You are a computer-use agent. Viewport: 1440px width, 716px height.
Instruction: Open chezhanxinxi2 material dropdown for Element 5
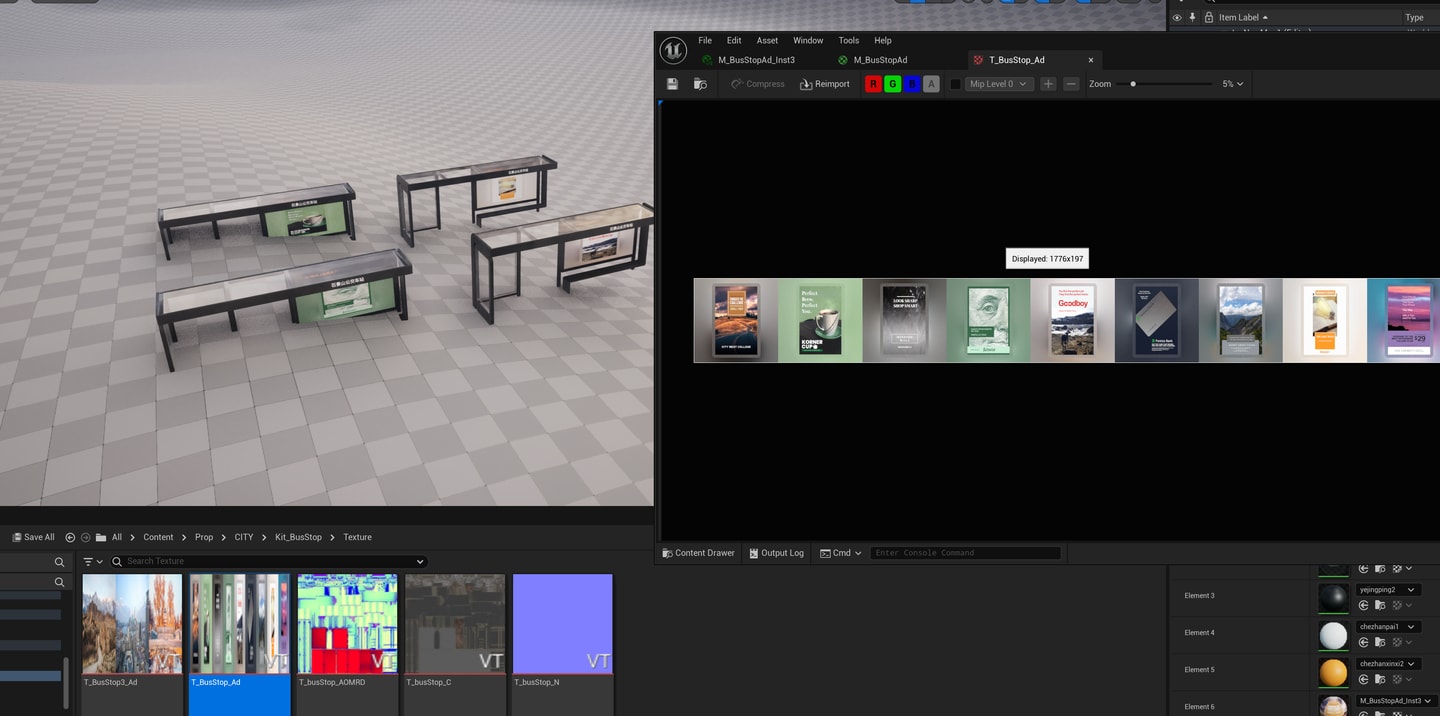(x=1388, y=664)
